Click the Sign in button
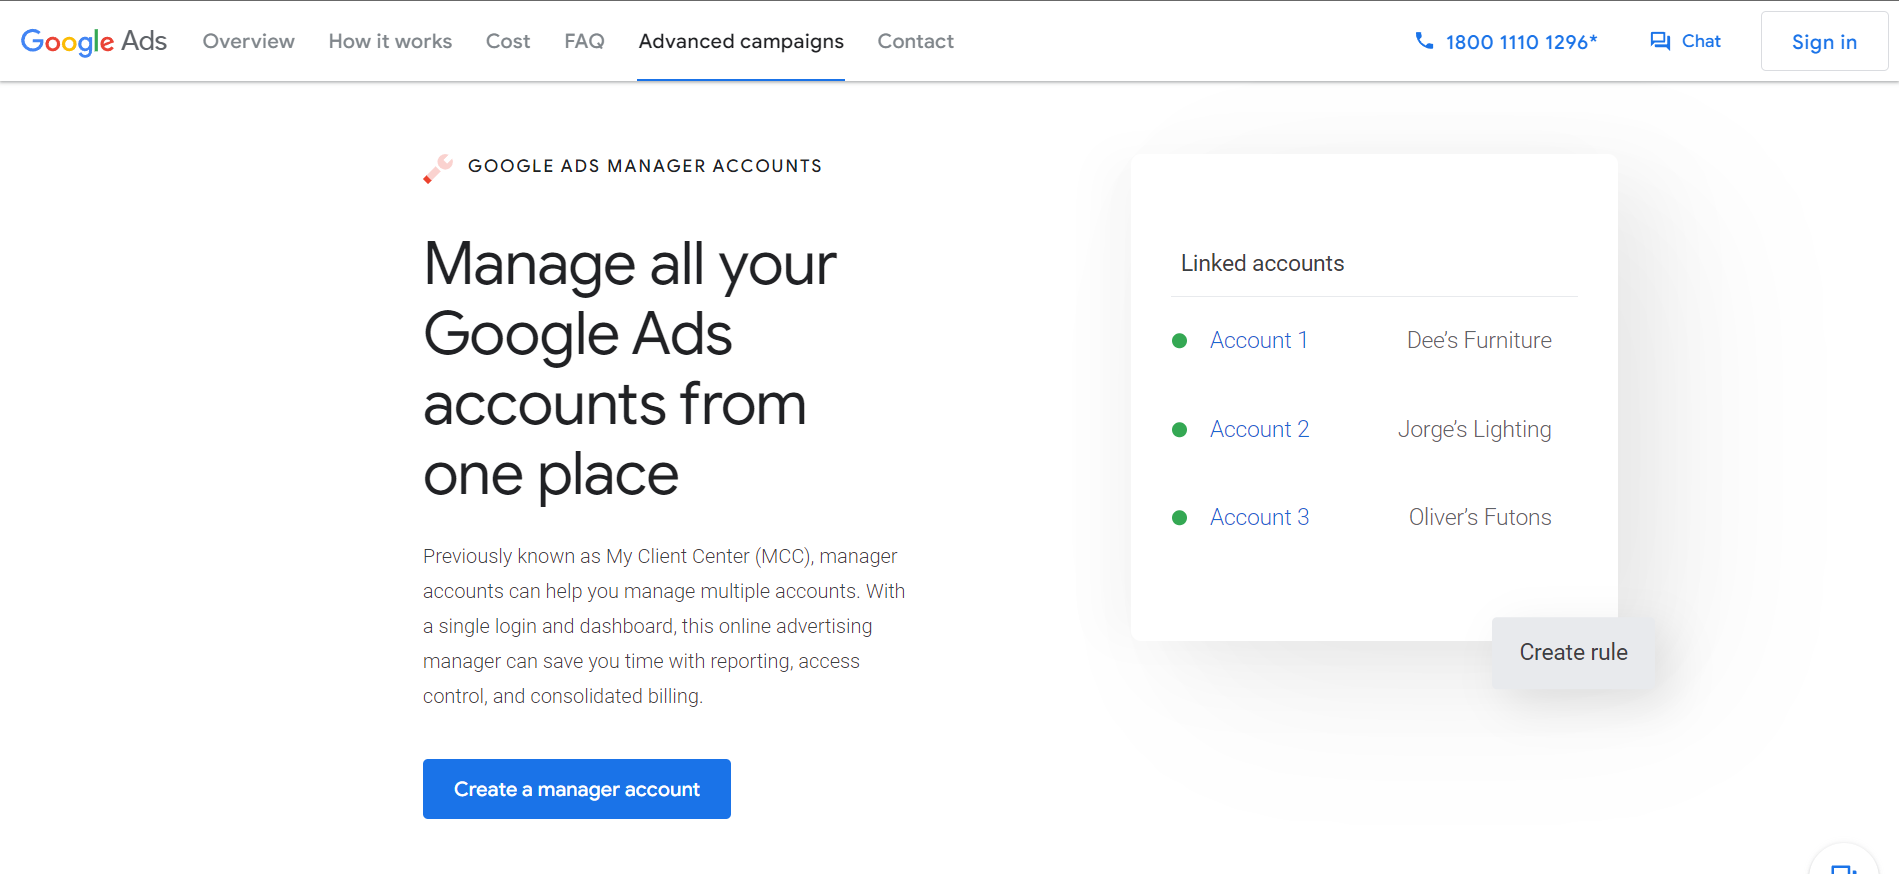Viewport: 1899px width, 874px height. click(1824, 41)
